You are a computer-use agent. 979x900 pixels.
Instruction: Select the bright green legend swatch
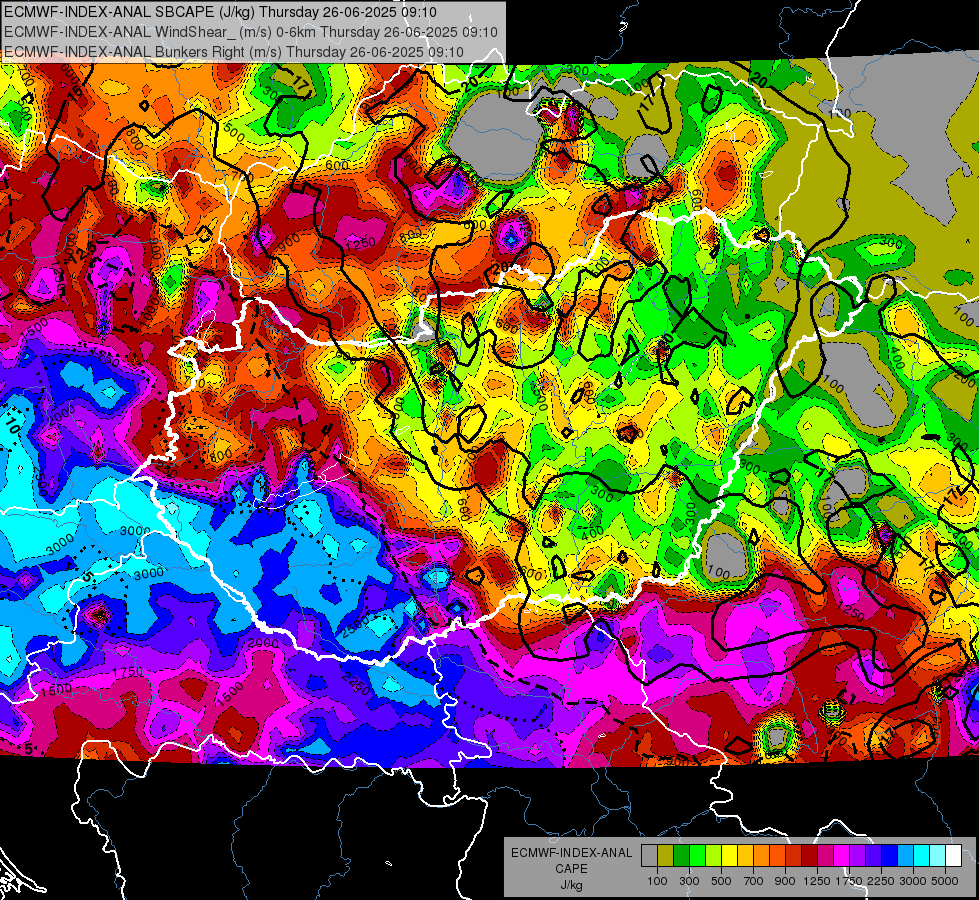point(697,855)
